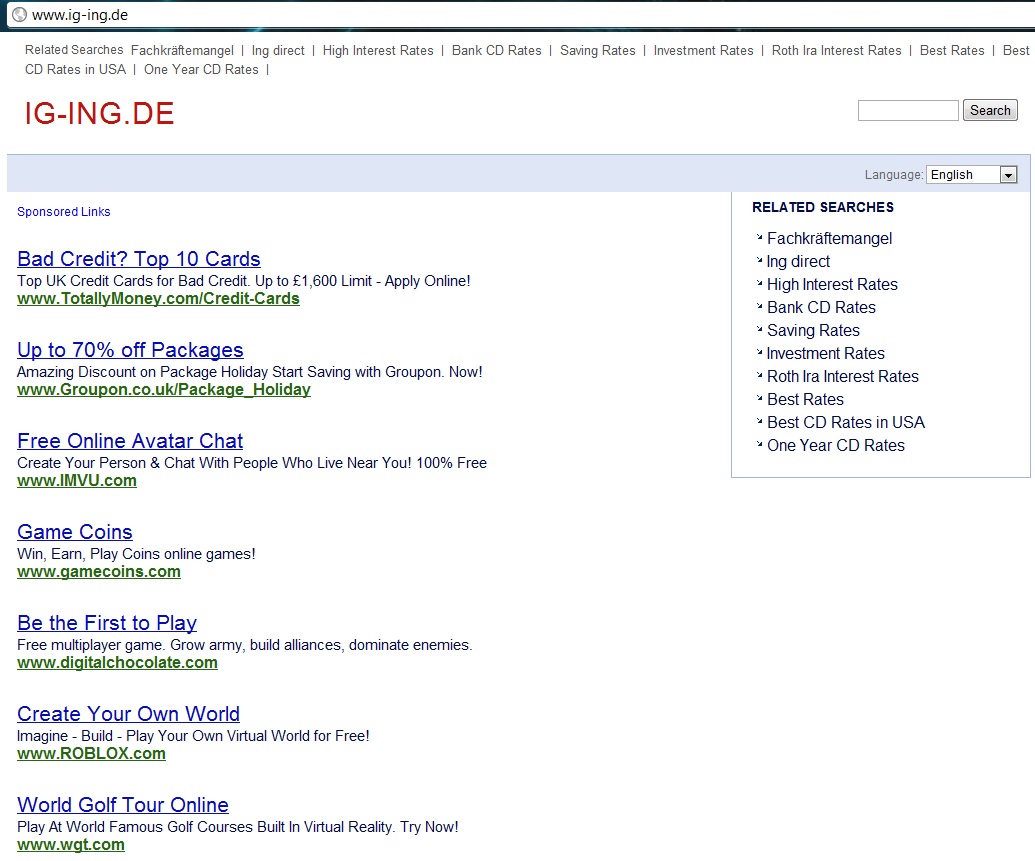Screen dimensions: 1035x861
Task: Click the Sponsored Links label
Action: pyautogui.click(x=63, y=212)
